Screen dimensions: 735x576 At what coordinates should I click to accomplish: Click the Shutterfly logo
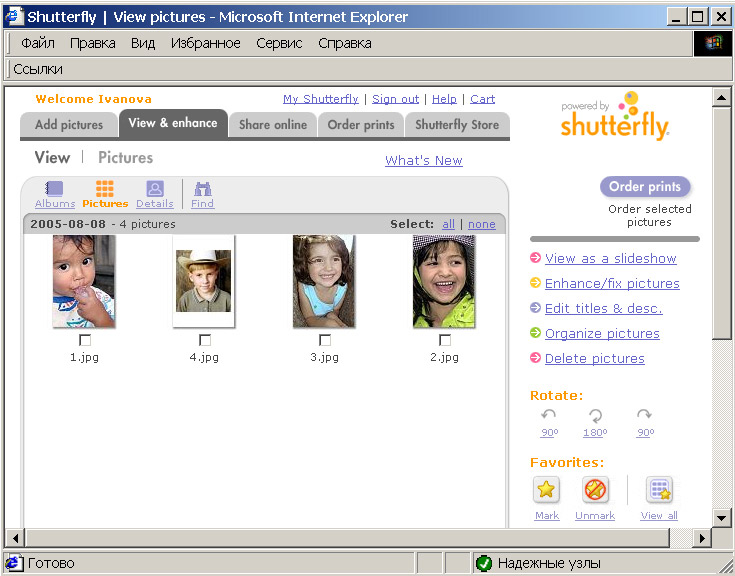615,116
